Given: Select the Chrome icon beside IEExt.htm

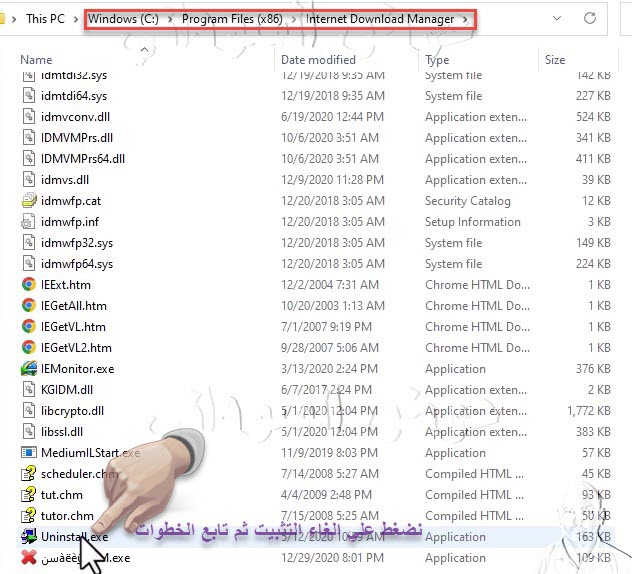Looking at the screenshot, I should (29, 285).
